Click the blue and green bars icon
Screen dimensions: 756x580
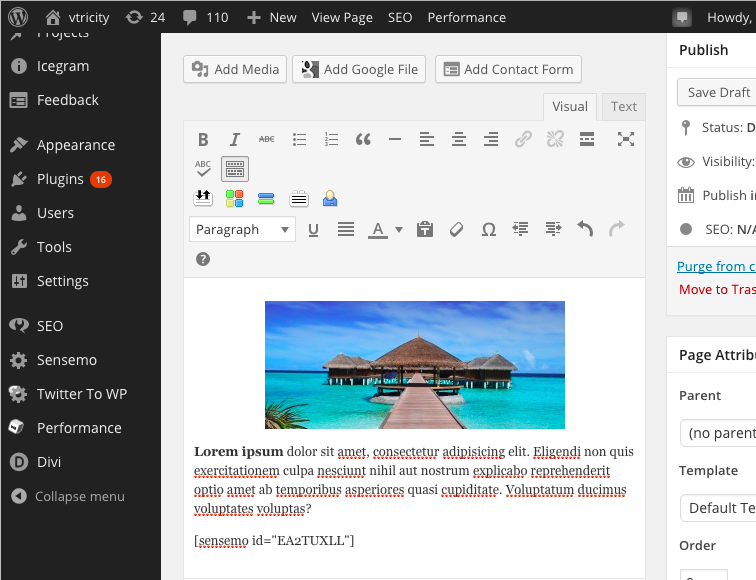[266, 198]
